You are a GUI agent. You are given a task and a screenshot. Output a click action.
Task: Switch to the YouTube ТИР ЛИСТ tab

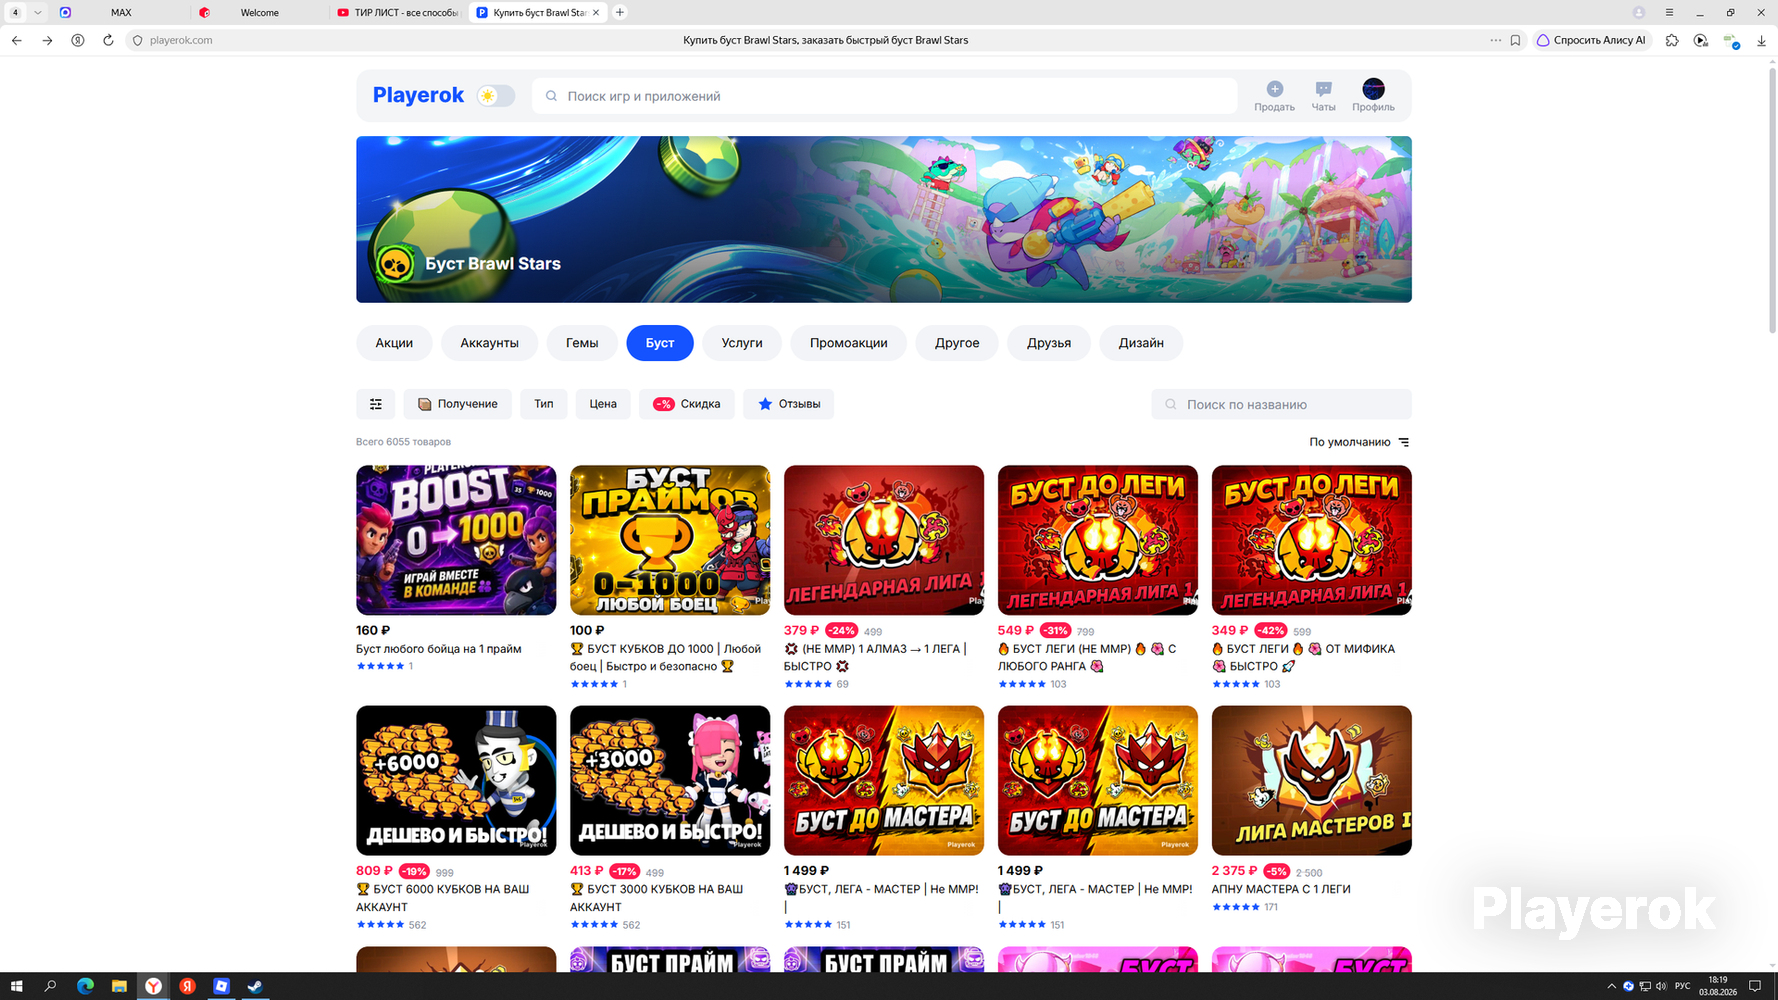398,12
